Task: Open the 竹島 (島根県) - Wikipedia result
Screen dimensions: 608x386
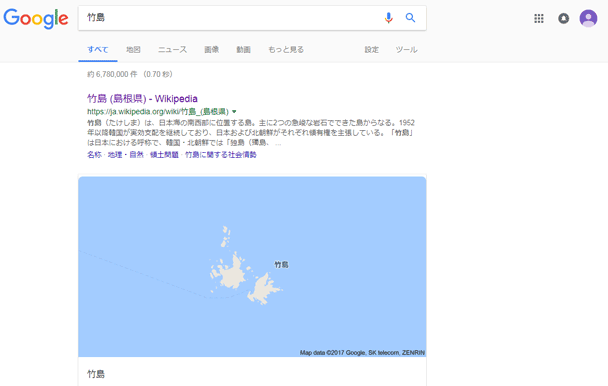Action: pos(142,99)
